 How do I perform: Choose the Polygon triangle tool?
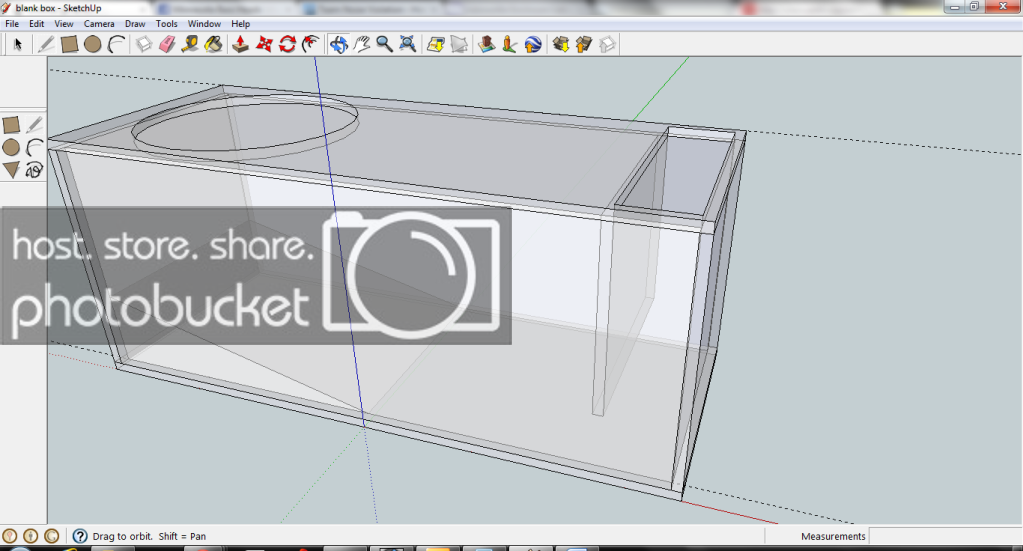pyautogui.click(x=11, y=170)
